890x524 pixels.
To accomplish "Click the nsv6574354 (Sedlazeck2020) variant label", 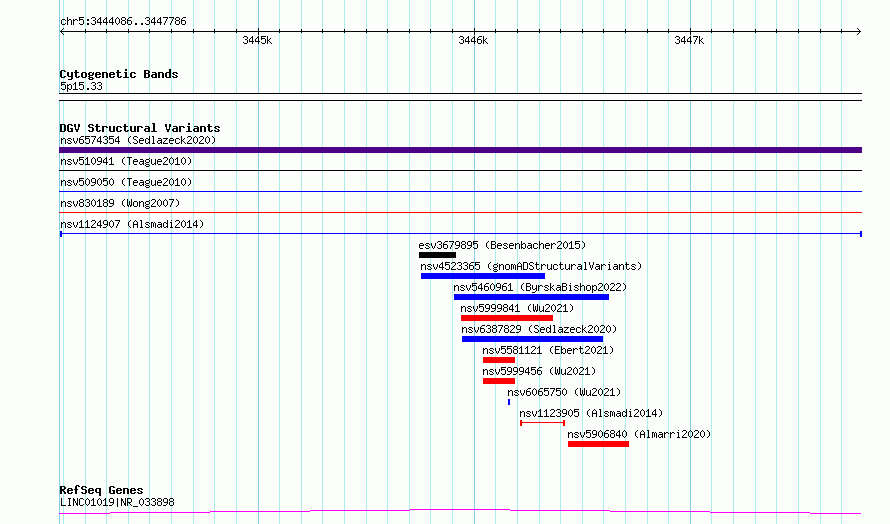I will (x=138, y=140).
